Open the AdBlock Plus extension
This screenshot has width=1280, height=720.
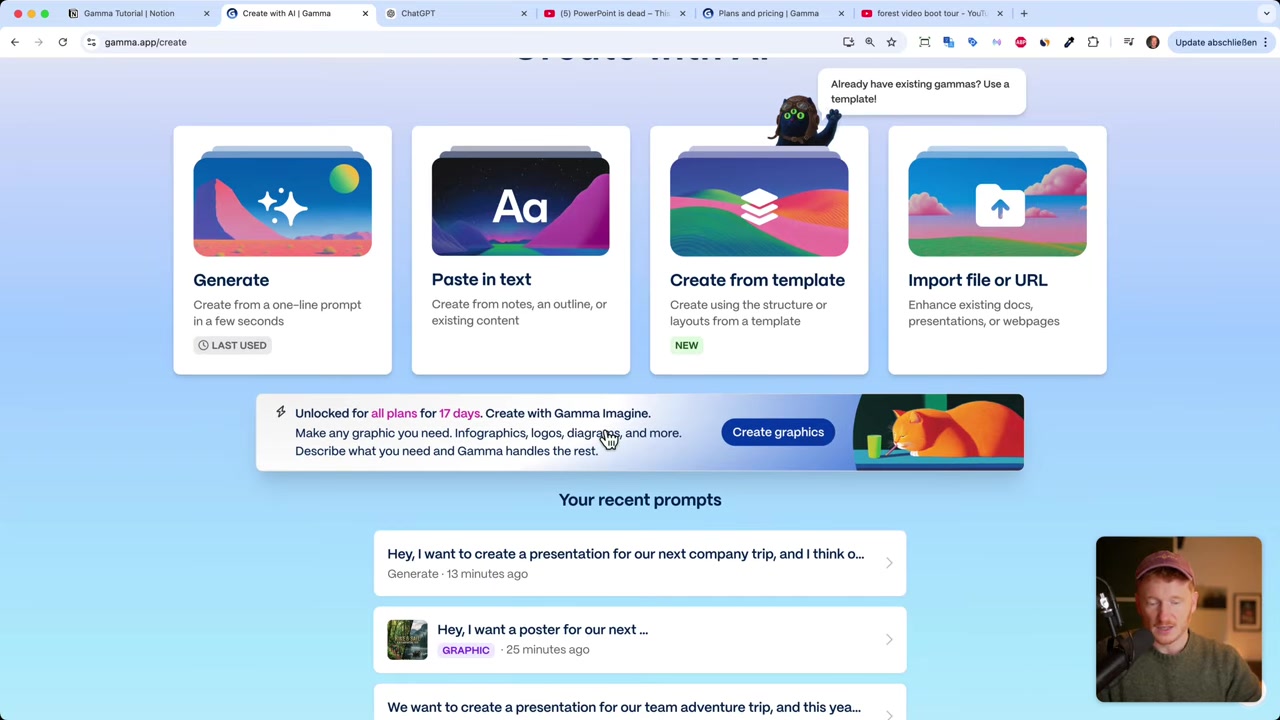[1020, 42]
